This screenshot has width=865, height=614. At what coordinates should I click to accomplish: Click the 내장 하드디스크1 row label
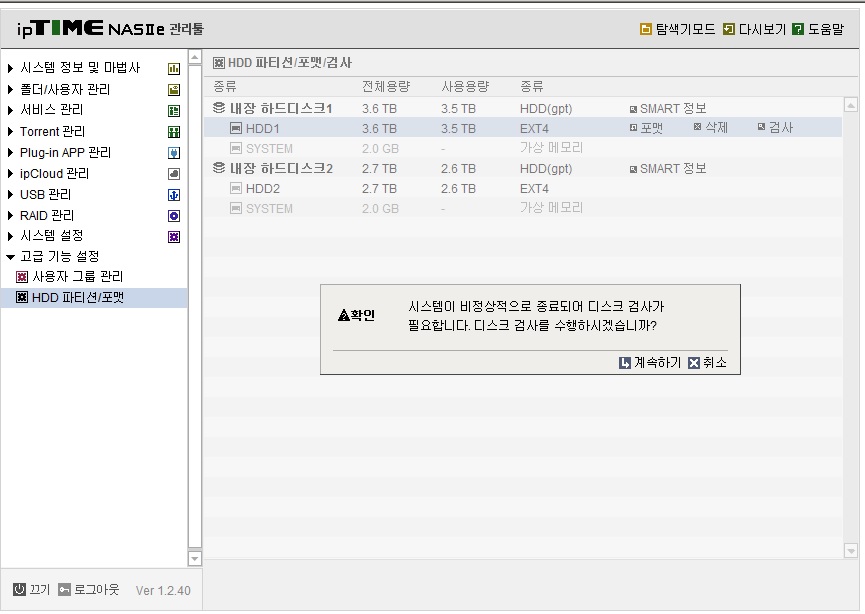click(281, 108)
